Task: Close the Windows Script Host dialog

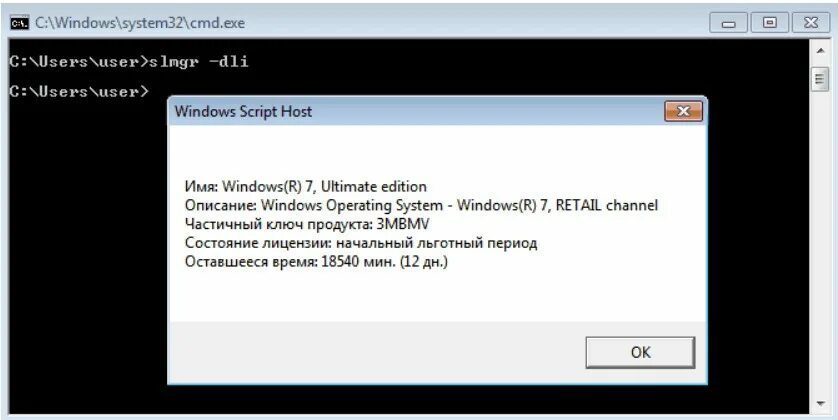Action: pyautogui.click(x=683, y=111)
